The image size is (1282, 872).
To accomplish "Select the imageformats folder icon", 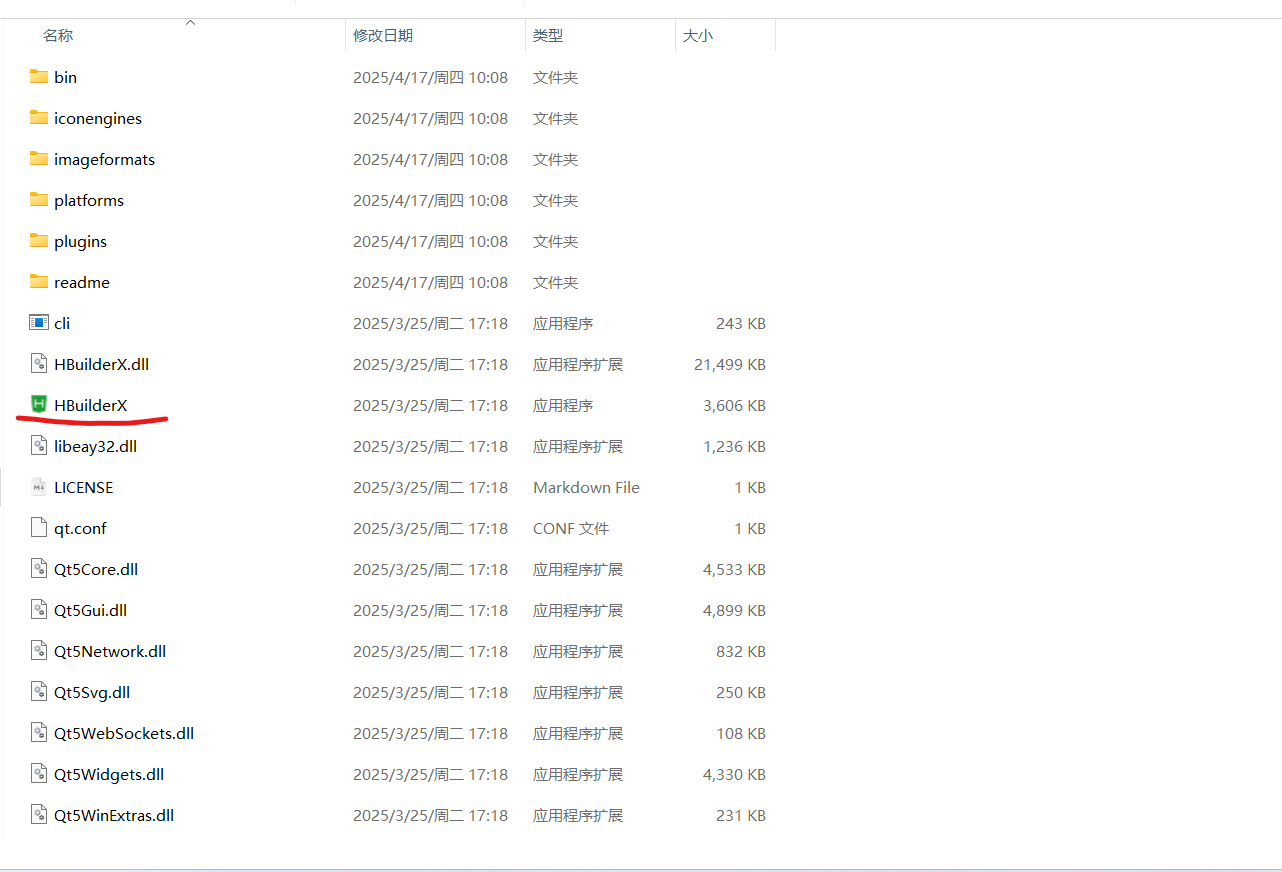I will [x=39, y=159].
